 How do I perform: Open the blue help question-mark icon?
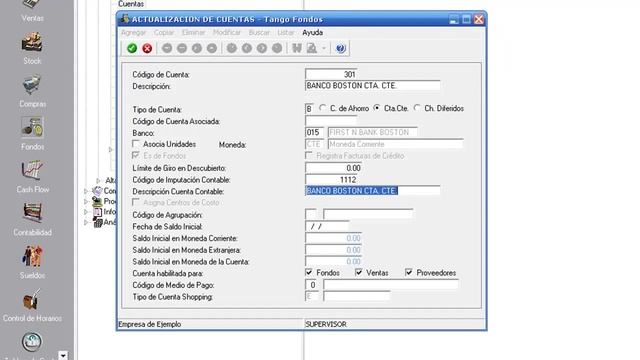[341, 48]
